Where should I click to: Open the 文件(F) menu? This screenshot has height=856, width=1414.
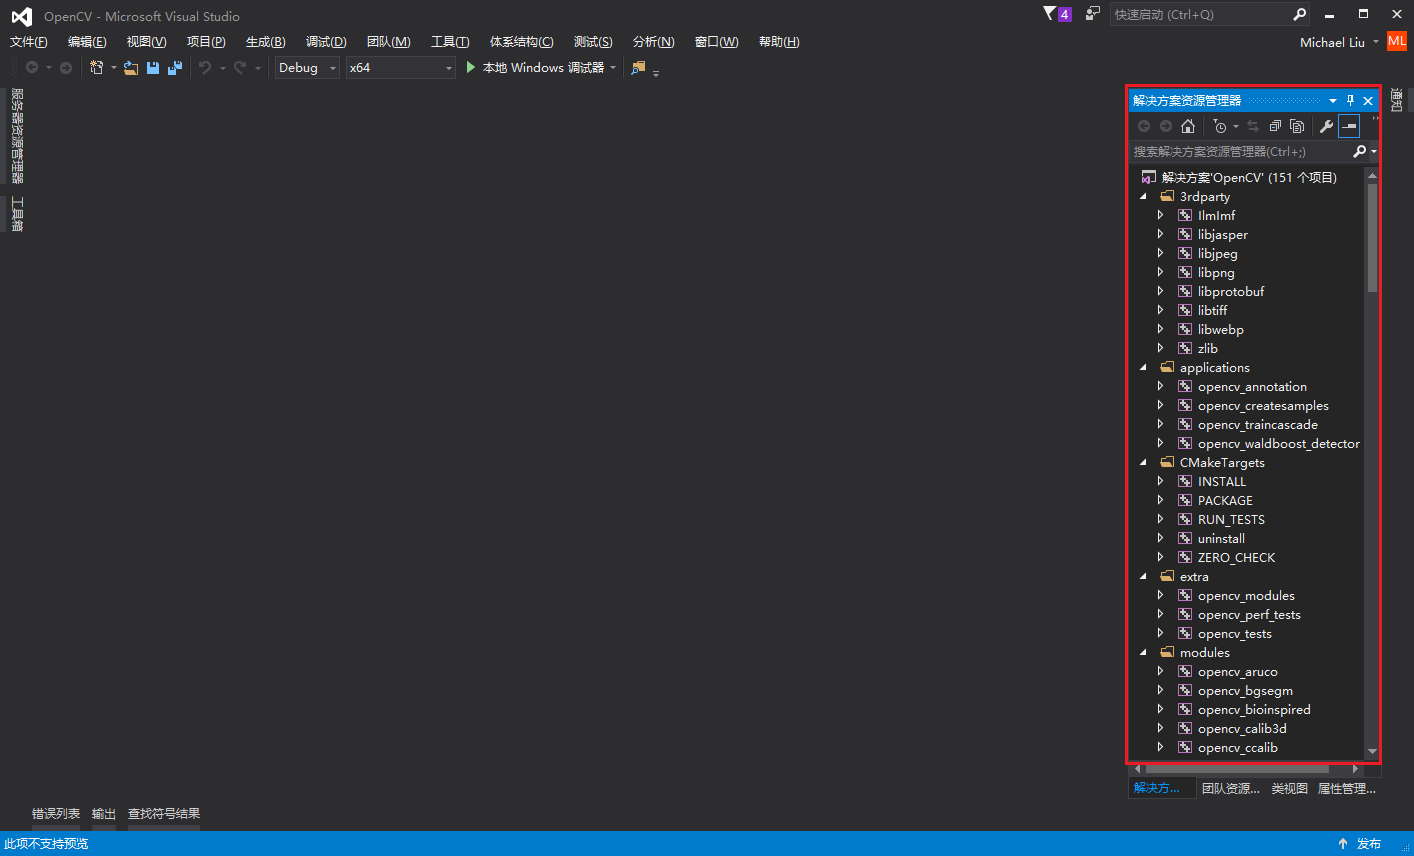(x=29, y=42)
